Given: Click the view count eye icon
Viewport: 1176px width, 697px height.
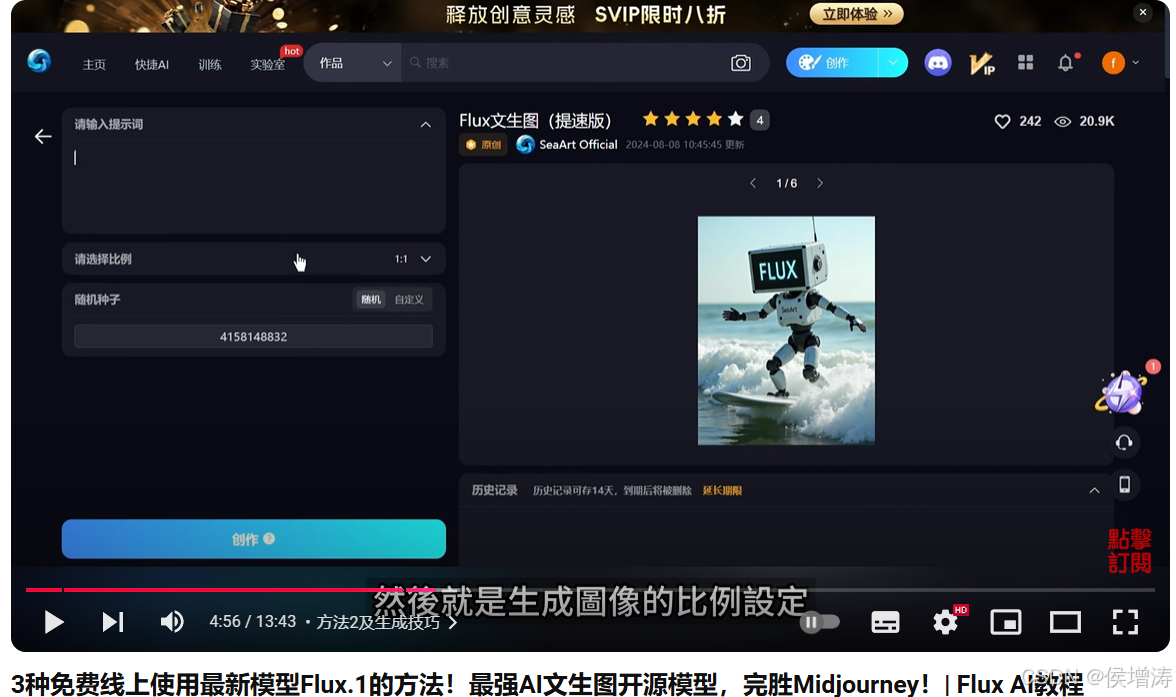Looking at the screenshot, I should pos(1062,122).
